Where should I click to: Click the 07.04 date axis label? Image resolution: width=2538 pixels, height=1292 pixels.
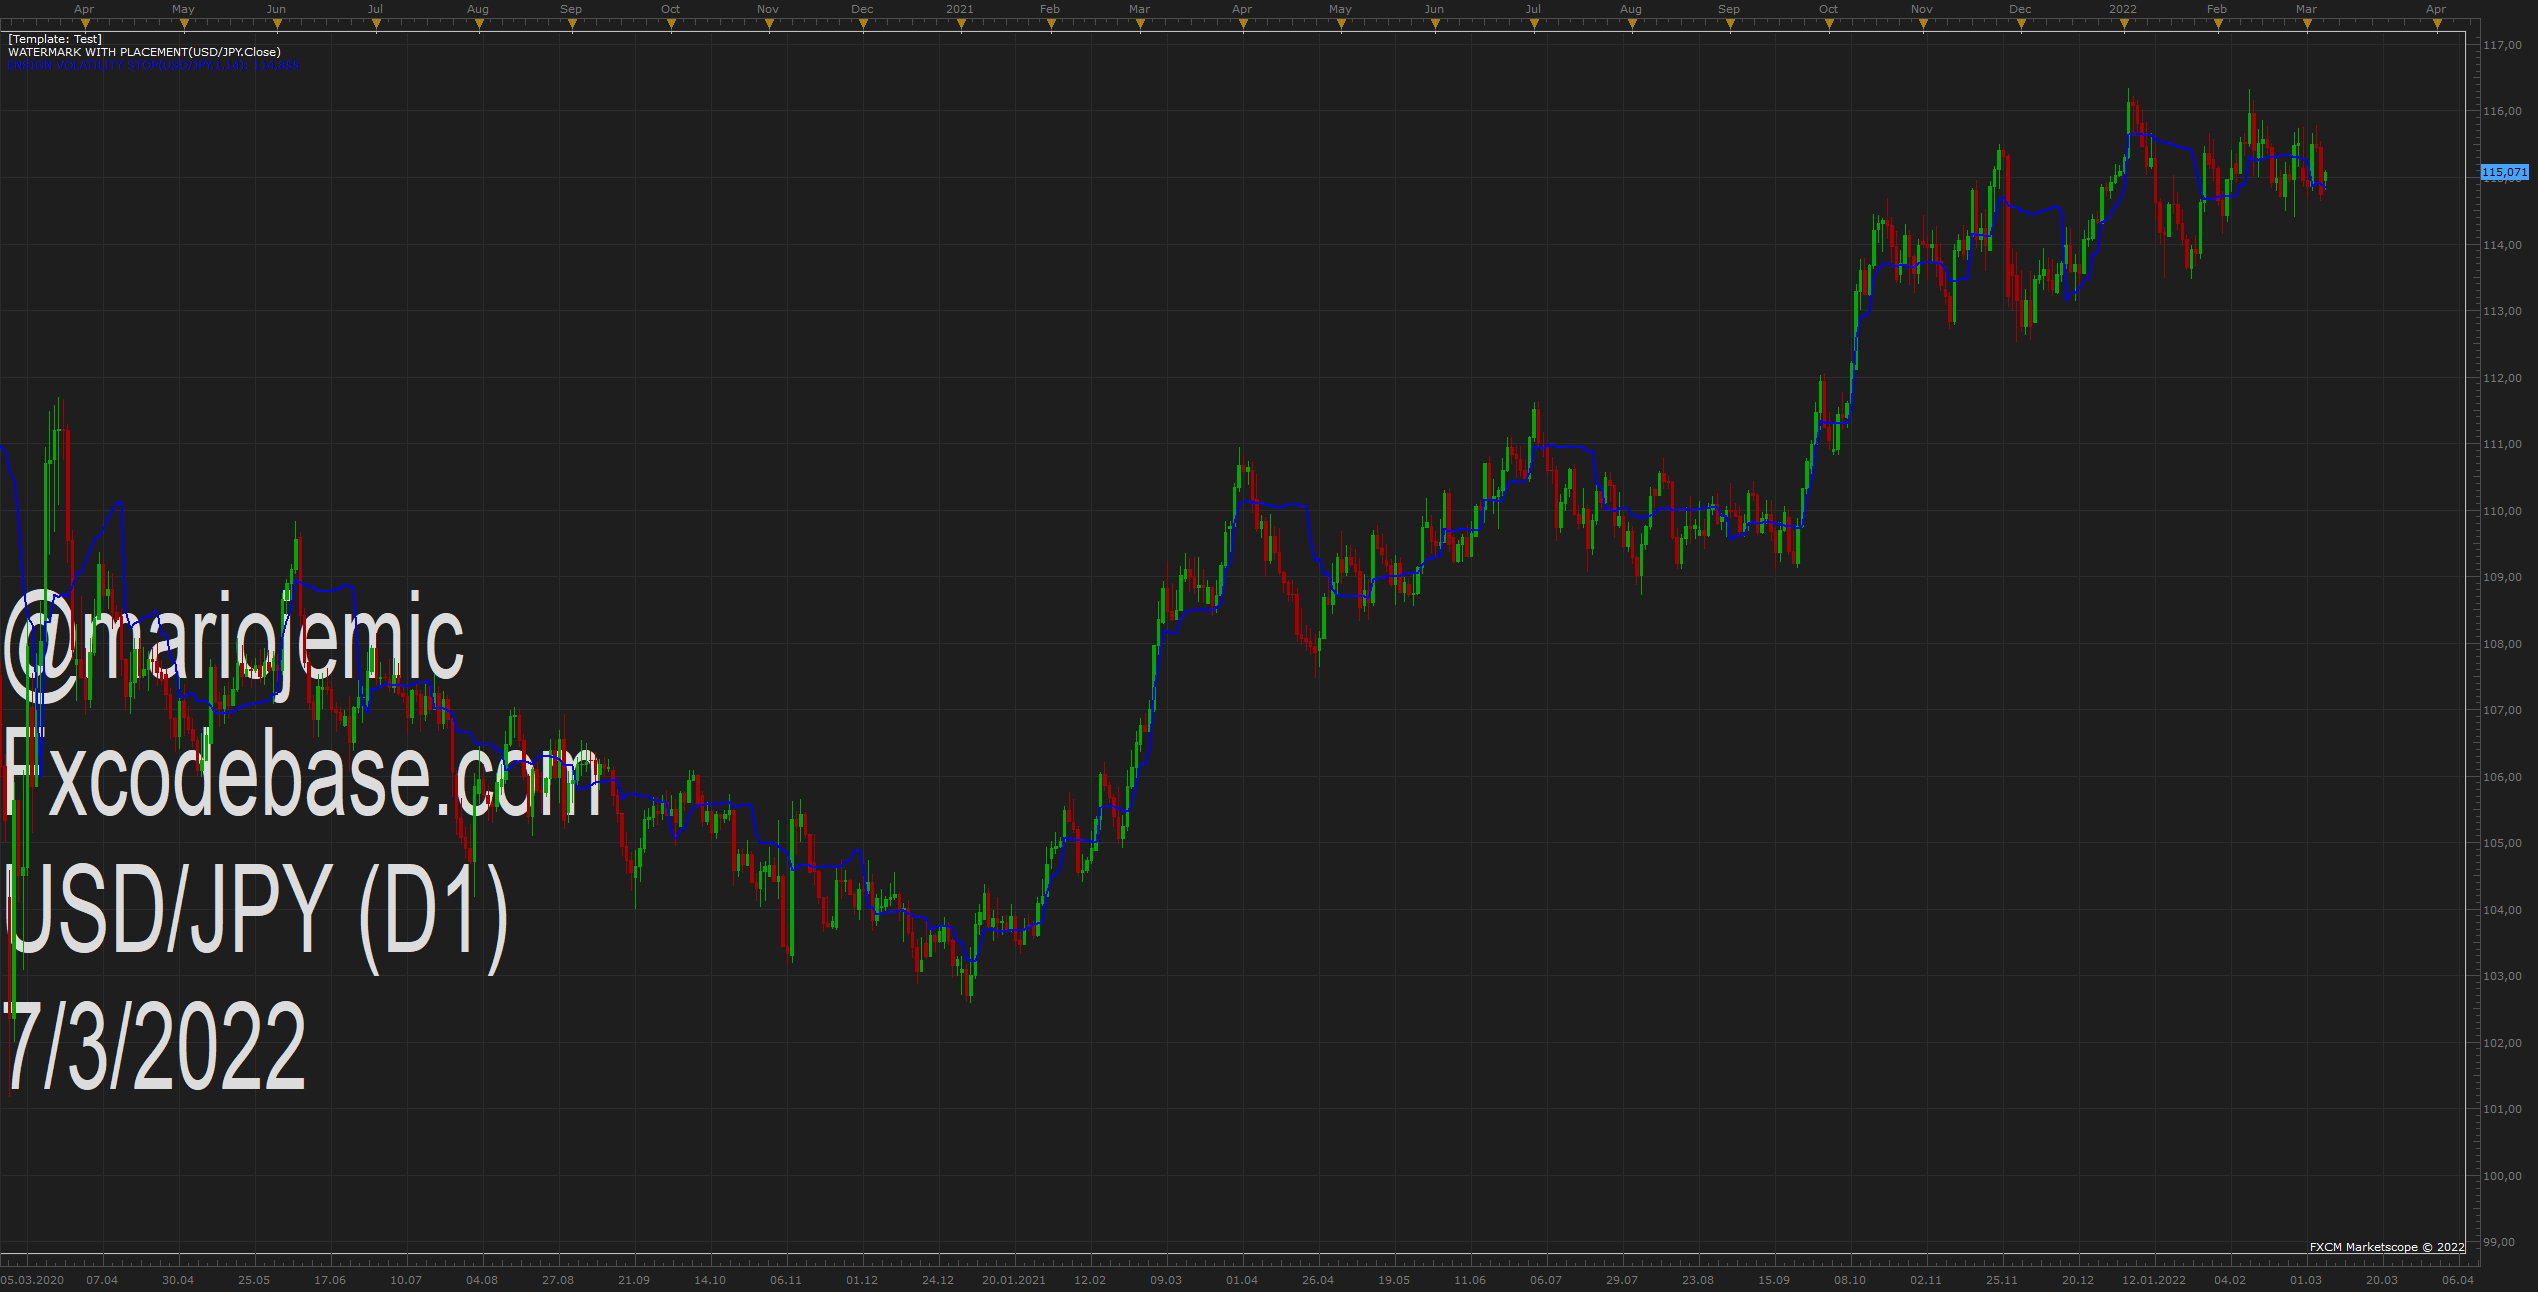[x=102, y=1280]
